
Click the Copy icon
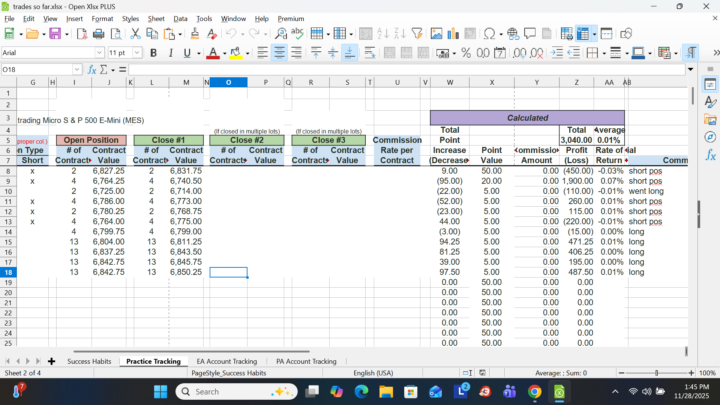152,34
